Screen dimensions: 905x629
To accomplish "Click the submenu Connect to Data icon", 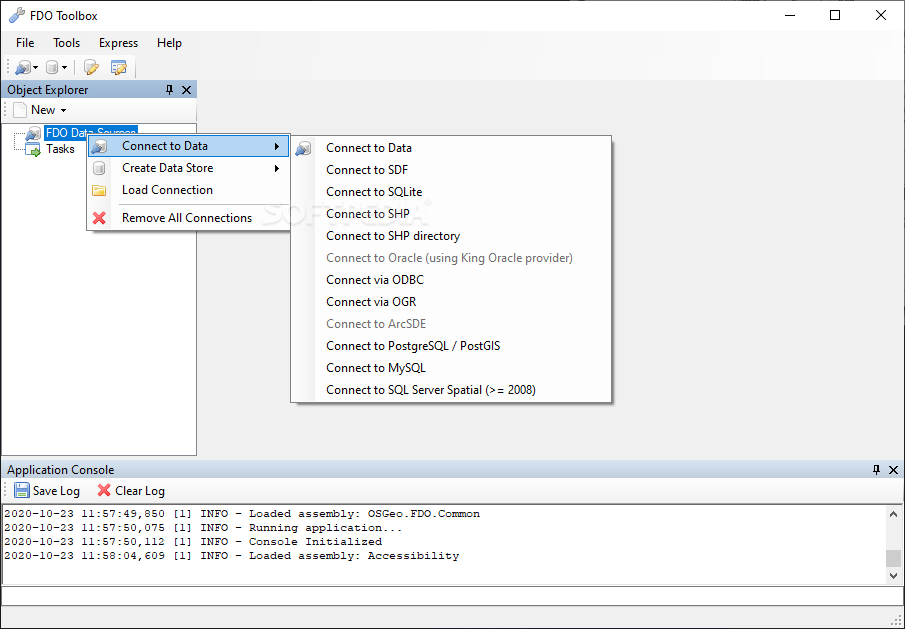I will [x=303, y=149].
